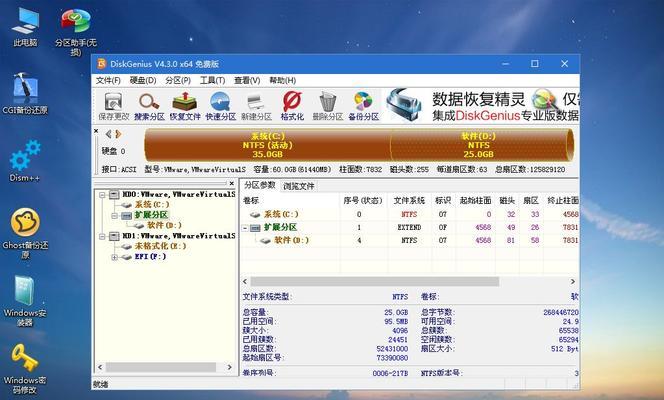Select the 系统(C:) partition bar segment
The width and height of the screenshot is (664, 400).
(268, 145)
